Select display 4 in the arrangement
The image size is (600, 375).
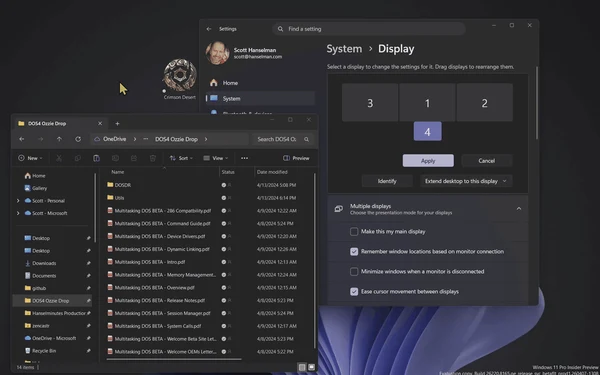(x=427, y=132)
